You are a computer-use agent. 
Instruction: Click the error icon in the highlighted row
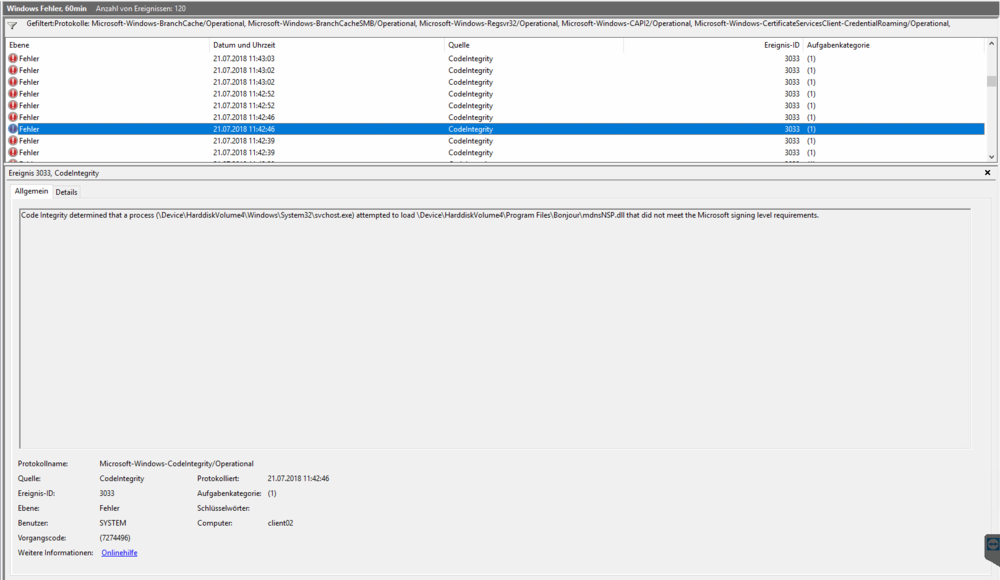[13, 129]
